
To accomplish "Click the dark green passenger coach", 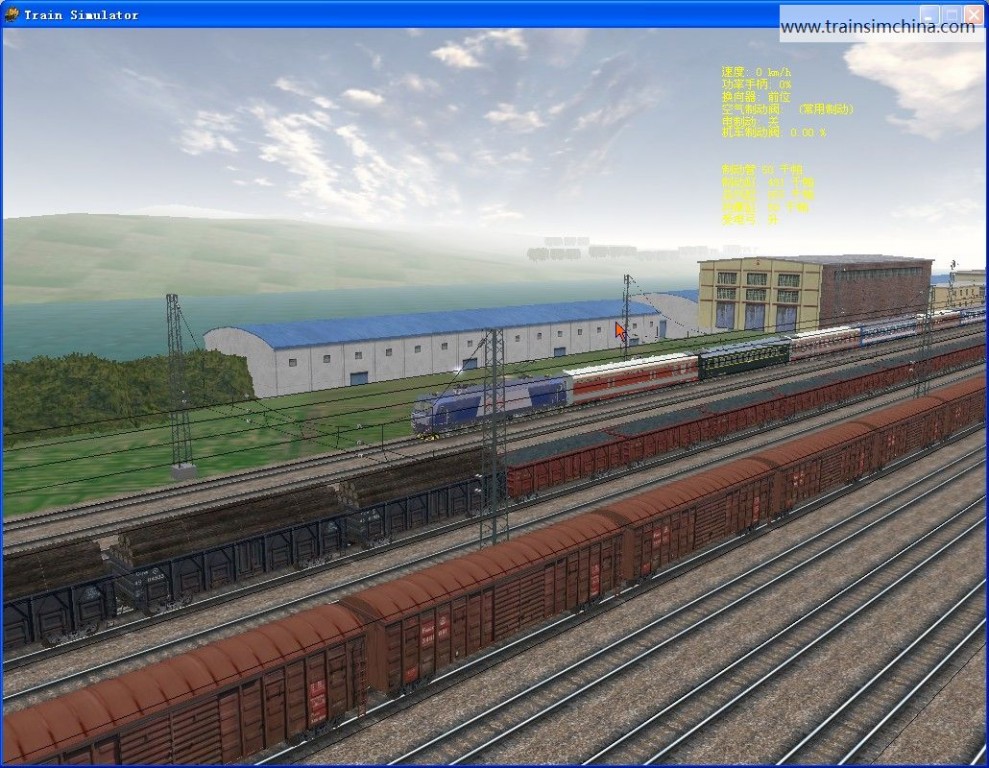I will point(743,357).
